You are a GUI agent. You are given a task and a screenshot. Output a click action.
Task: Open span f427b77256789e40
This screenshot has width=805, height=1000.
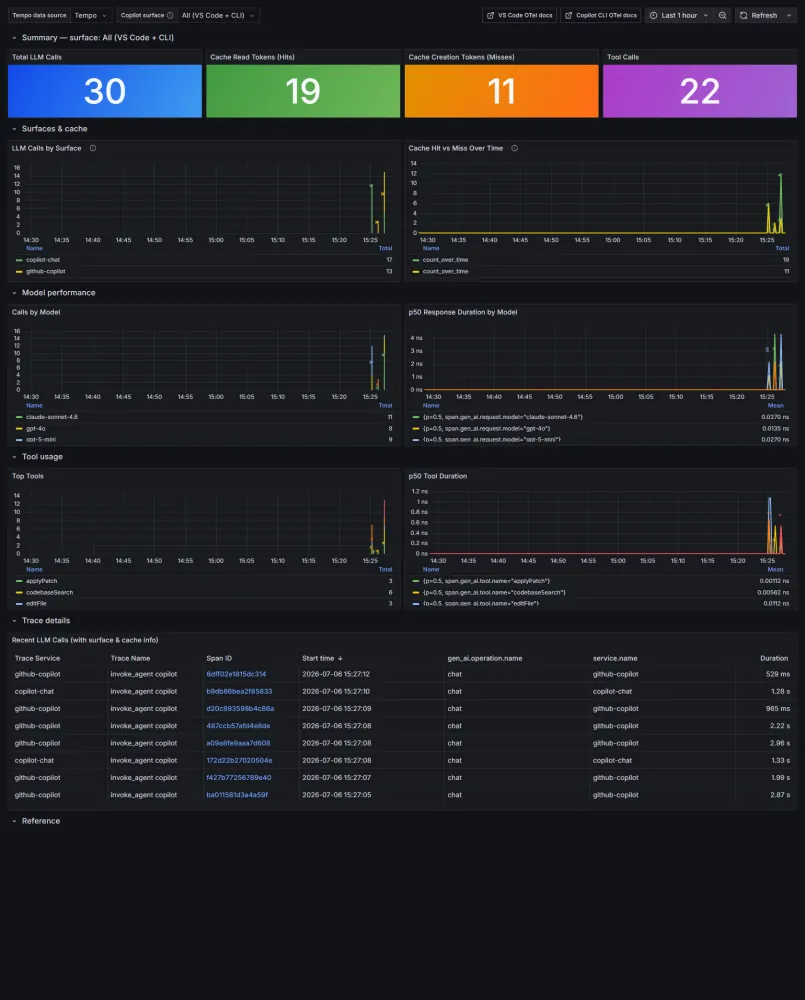click(x=239, y=777)
